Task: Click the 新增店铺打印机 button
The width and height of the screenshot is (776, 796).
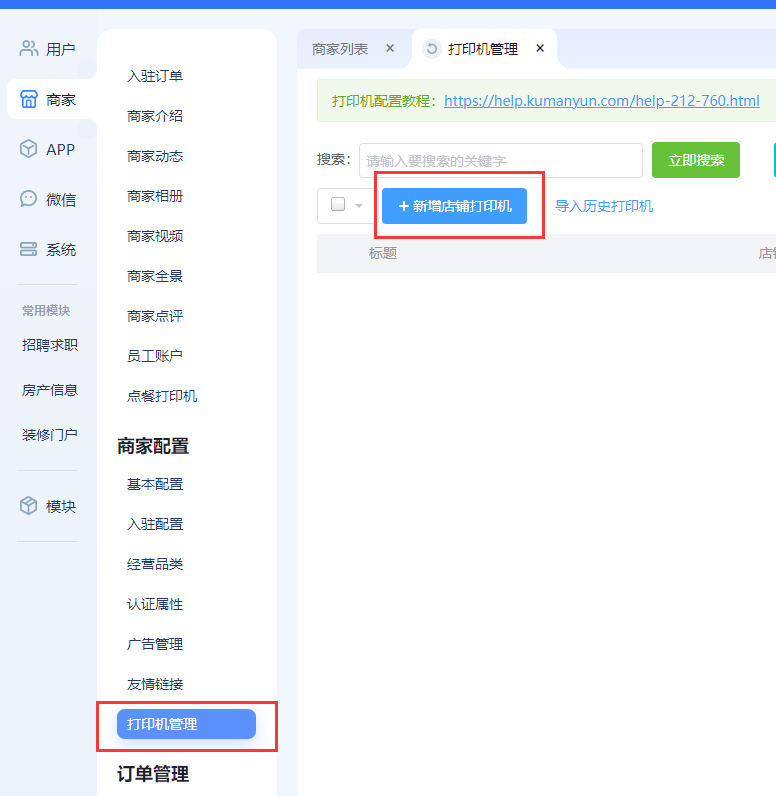Action: click(454, 206)
